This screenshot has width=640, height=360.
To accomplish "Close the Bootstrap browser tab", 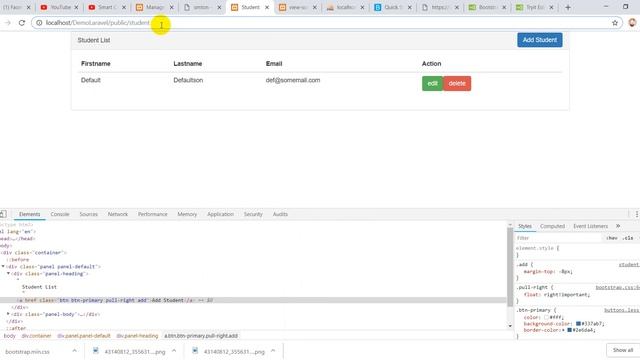I will point(504,7).
